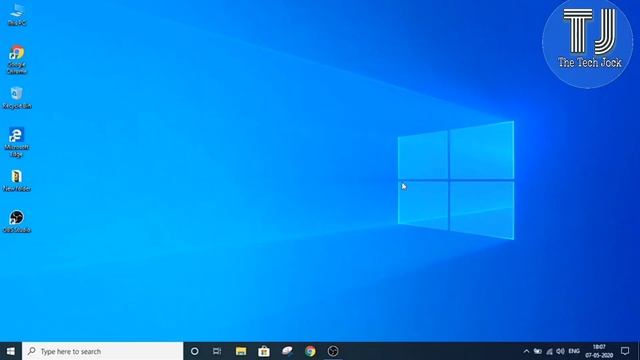Open Task View on the taskbar
This screenshot has width=640, height=360.
(x=217, y=351)
